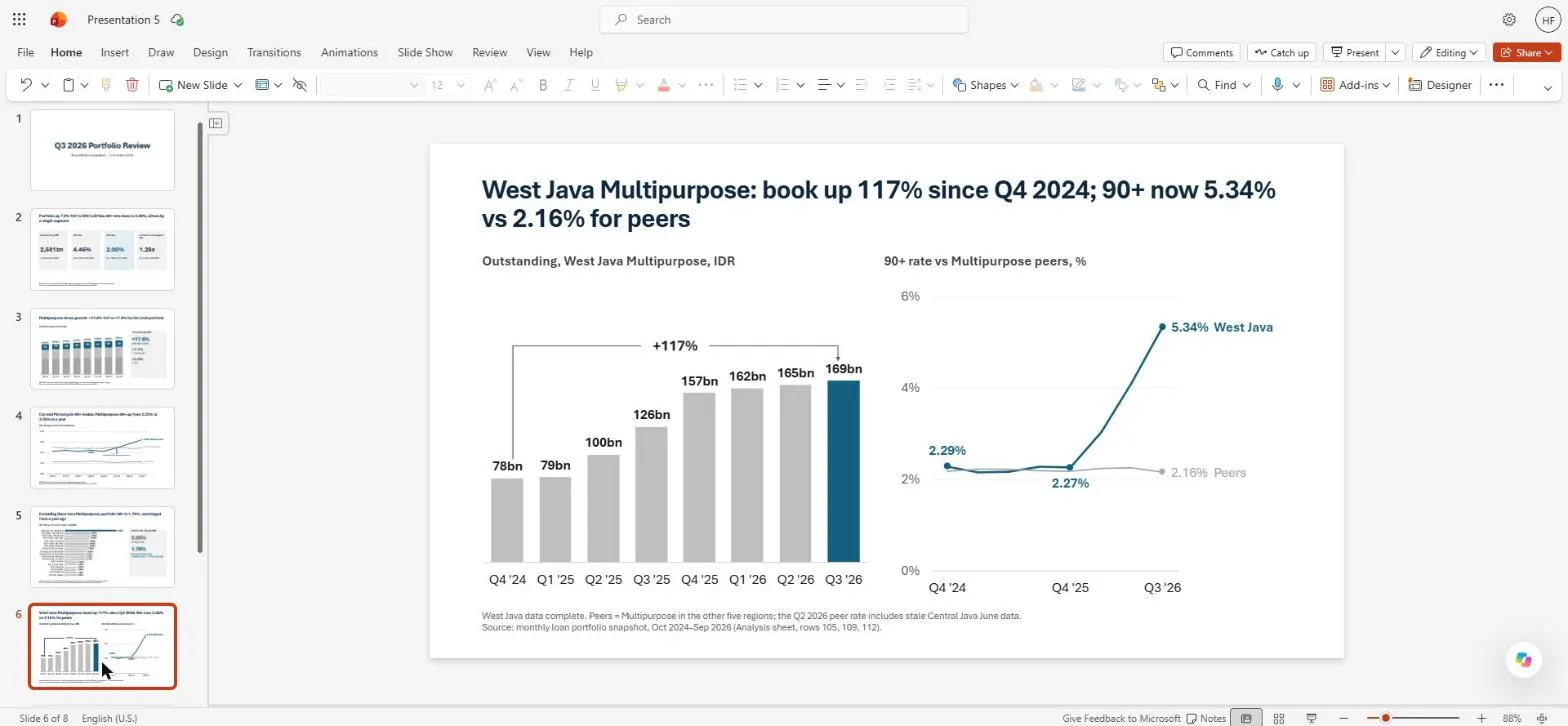
Task: Click the numbered list icon
Action: point(783,85)
